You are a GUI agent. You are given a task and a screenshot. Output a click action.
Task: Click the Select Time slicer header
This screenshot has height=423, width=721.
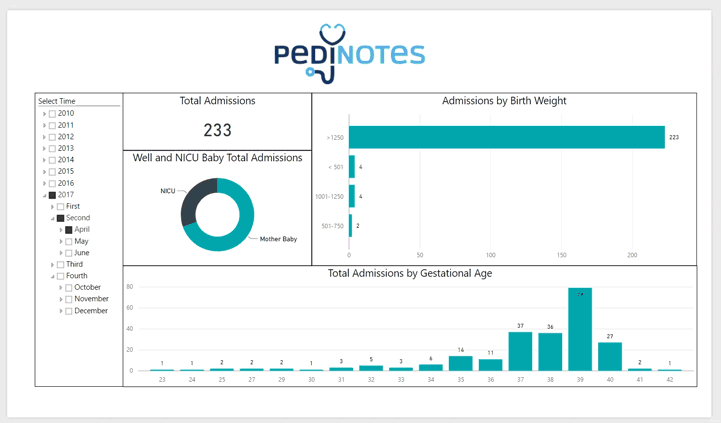click(57, 101)
